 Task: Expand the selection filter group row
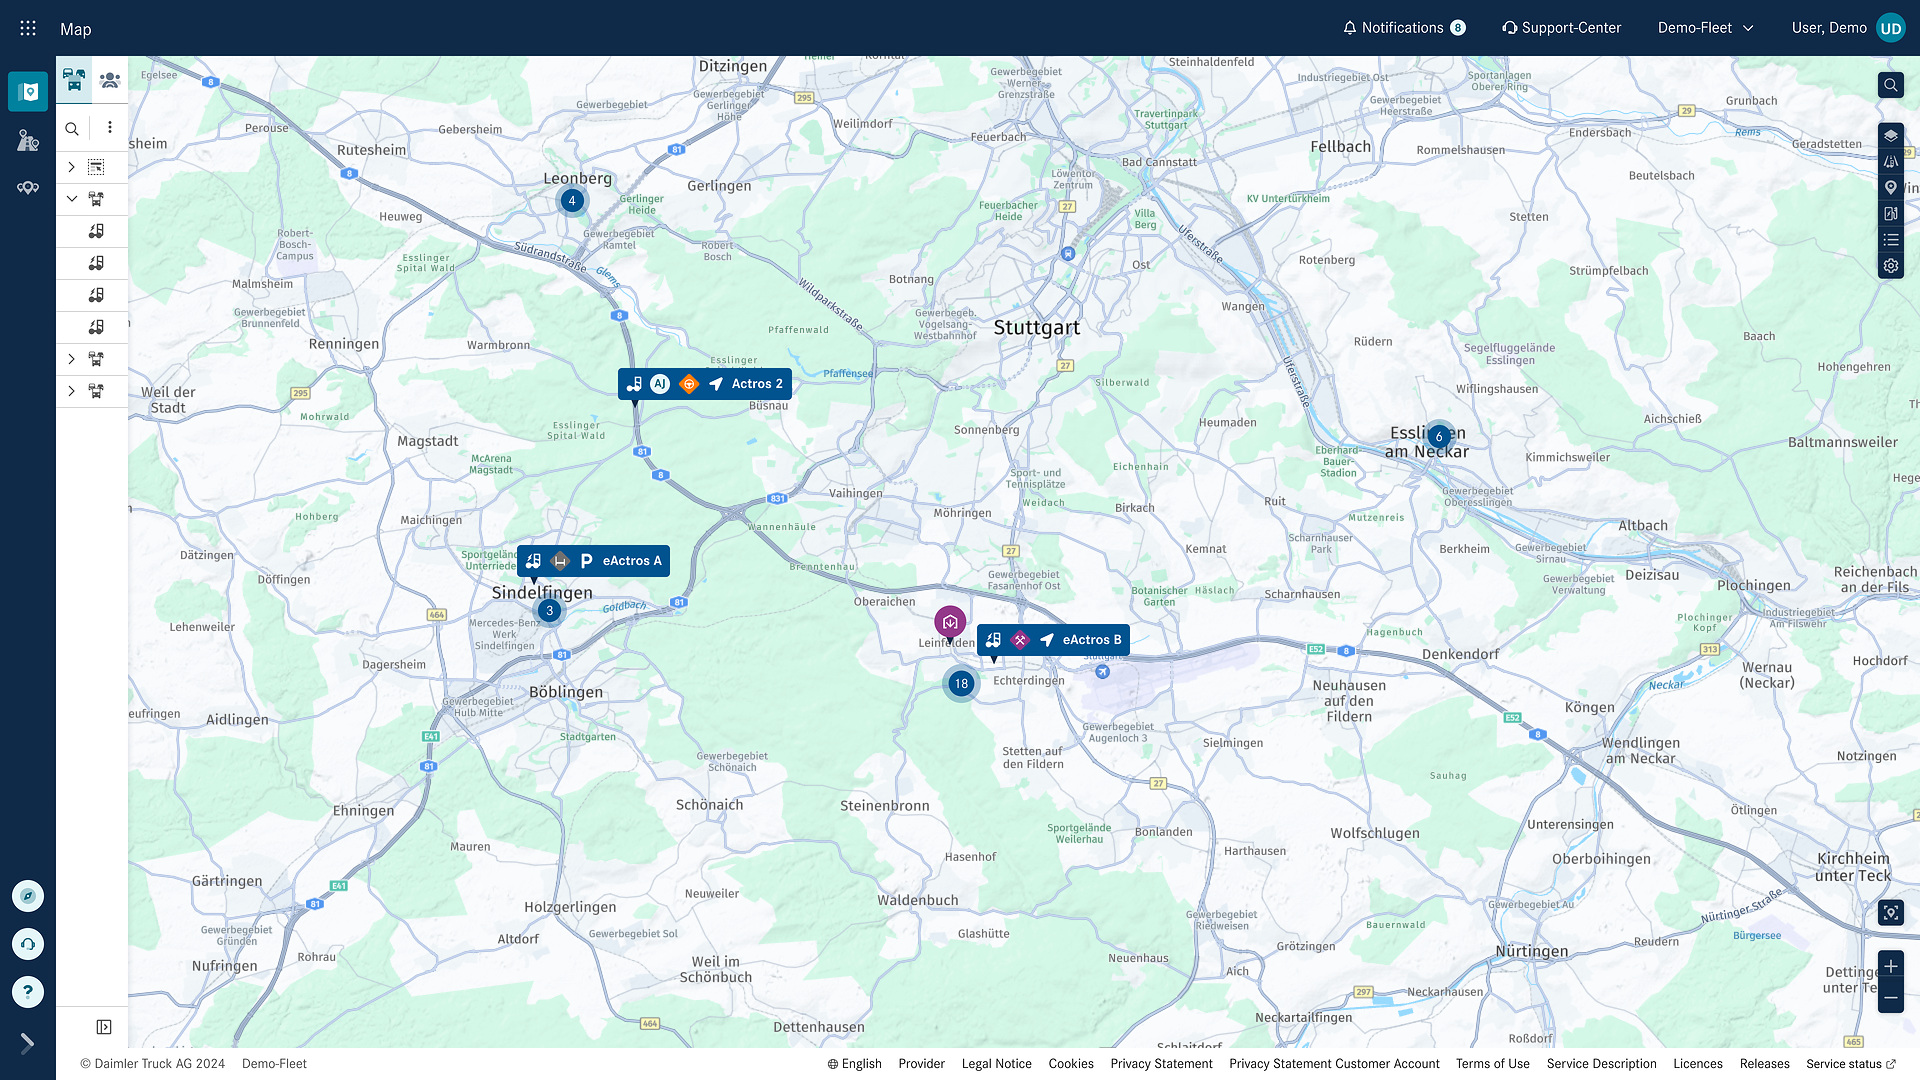point(72,167)
